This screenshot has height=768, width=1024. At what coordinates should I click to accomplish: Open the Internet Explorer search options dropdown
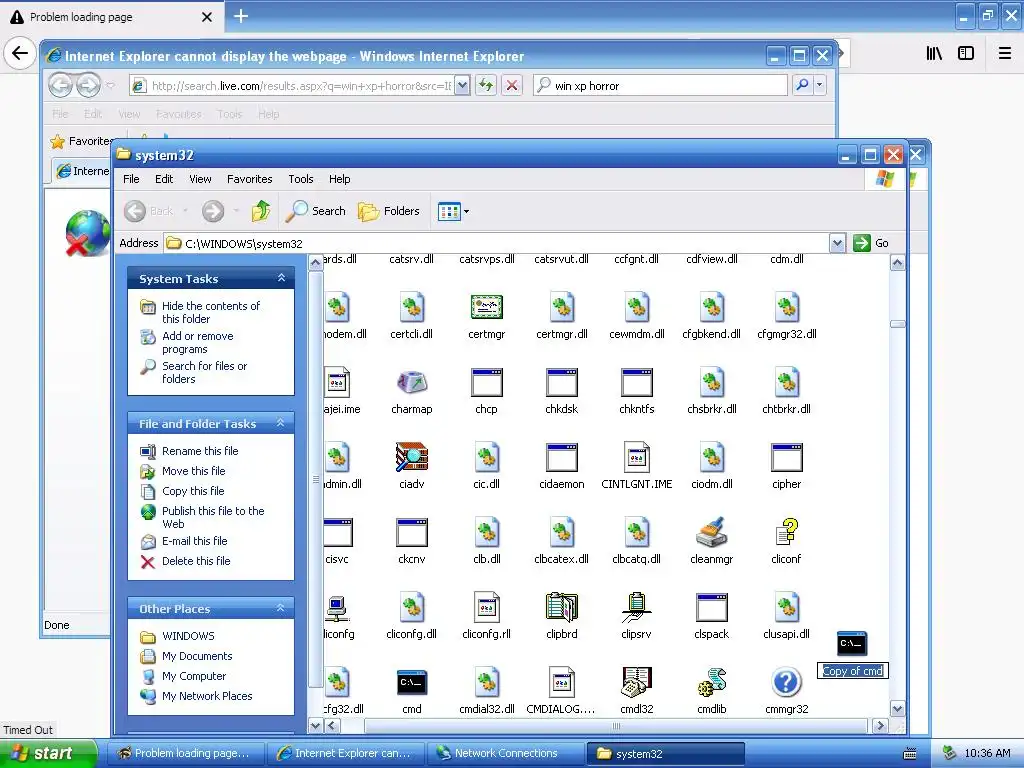[819, 85]
